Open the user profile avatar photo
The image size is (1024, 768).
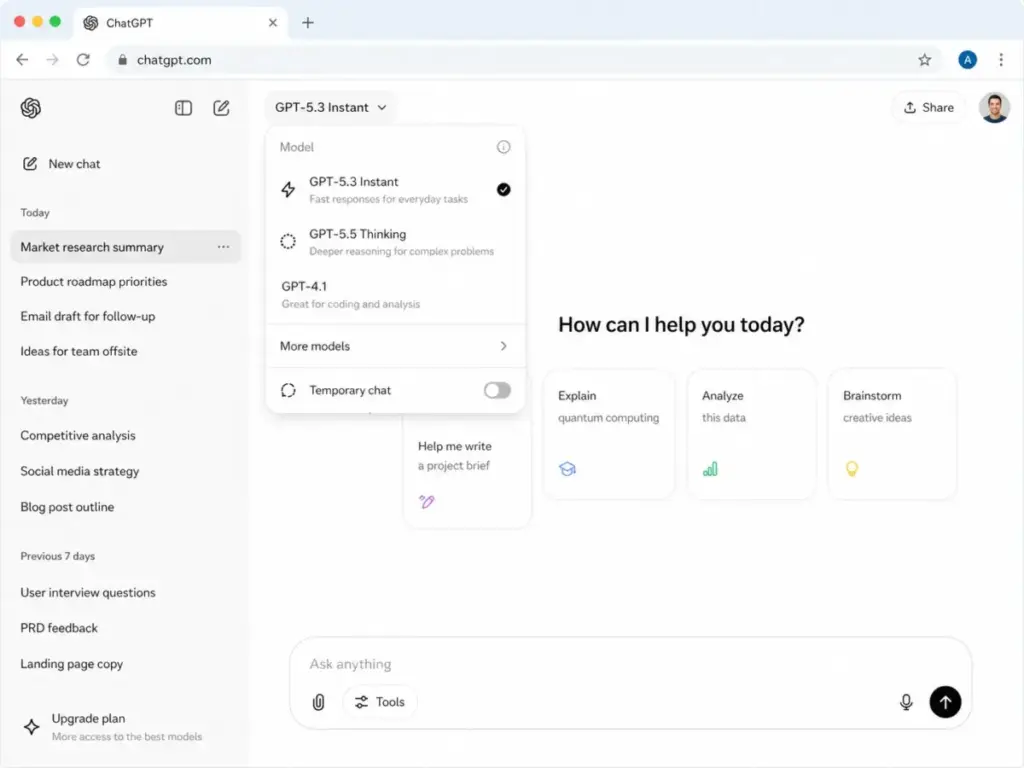pyautogui.click(x=994, y=108)
